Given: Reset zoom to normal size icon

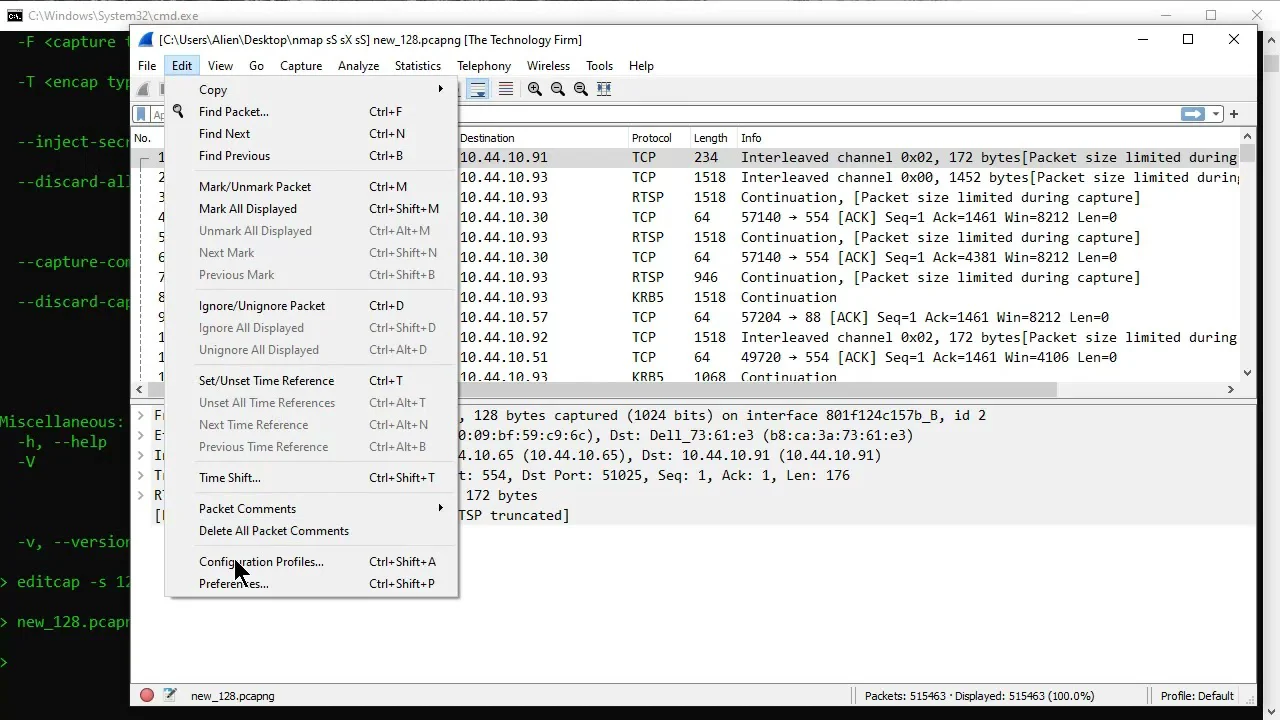Looking at the screenshot, I should click(x=581, y=89).
